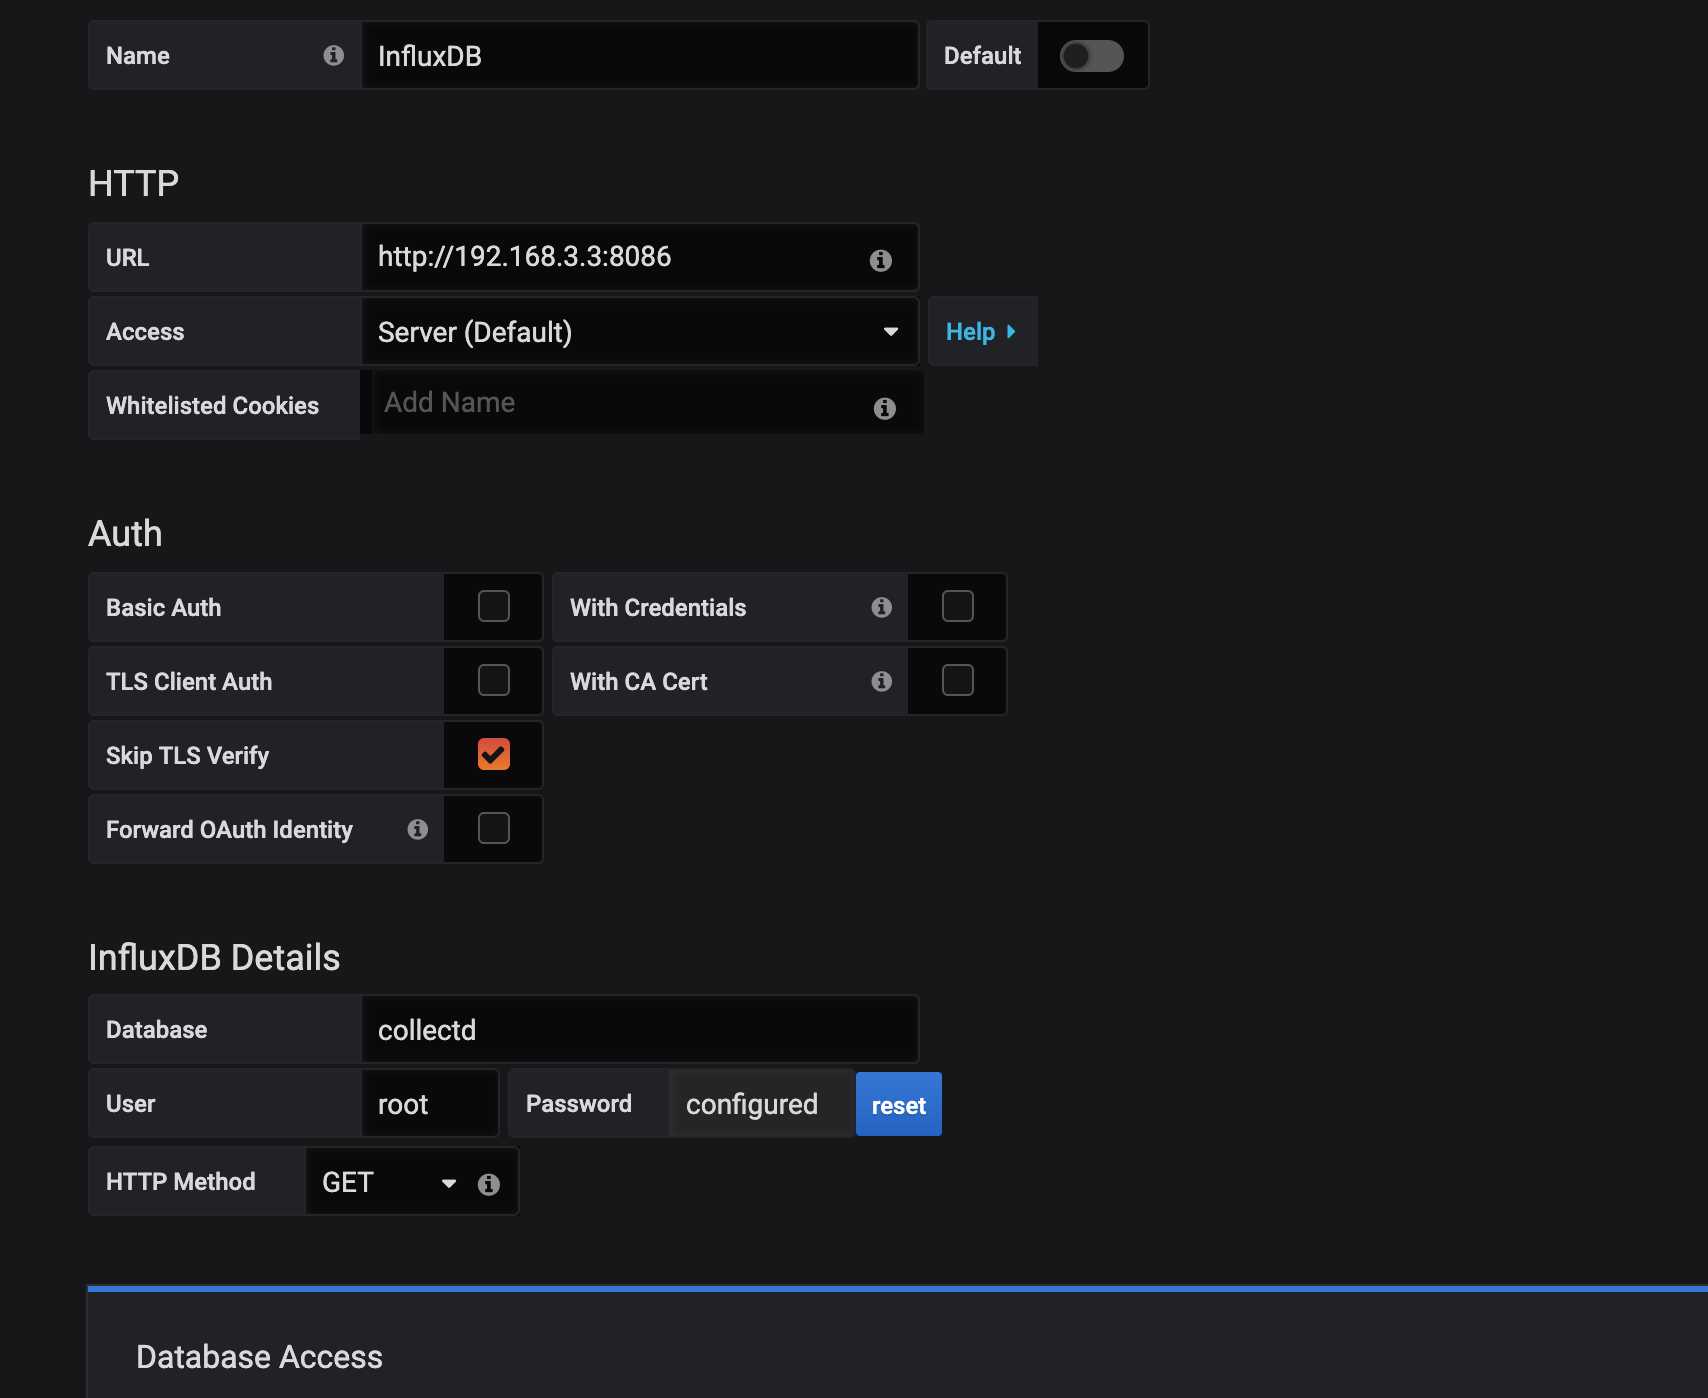Click the HTTP section heading
Screen dimensions: 1708x1398
134,184
